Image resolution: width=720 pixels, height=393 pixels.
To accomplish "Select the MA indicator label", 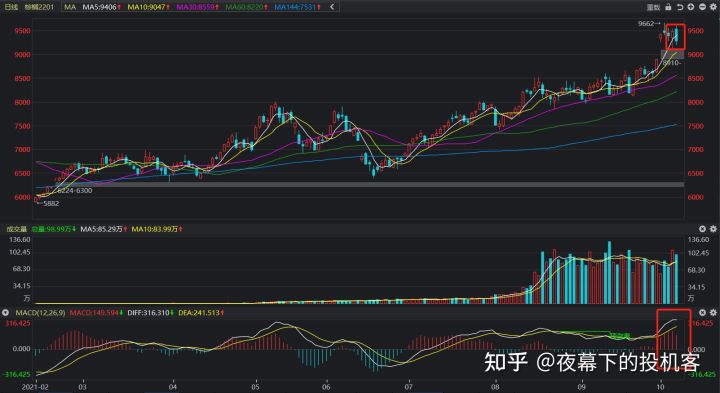I will click(70, 7).
